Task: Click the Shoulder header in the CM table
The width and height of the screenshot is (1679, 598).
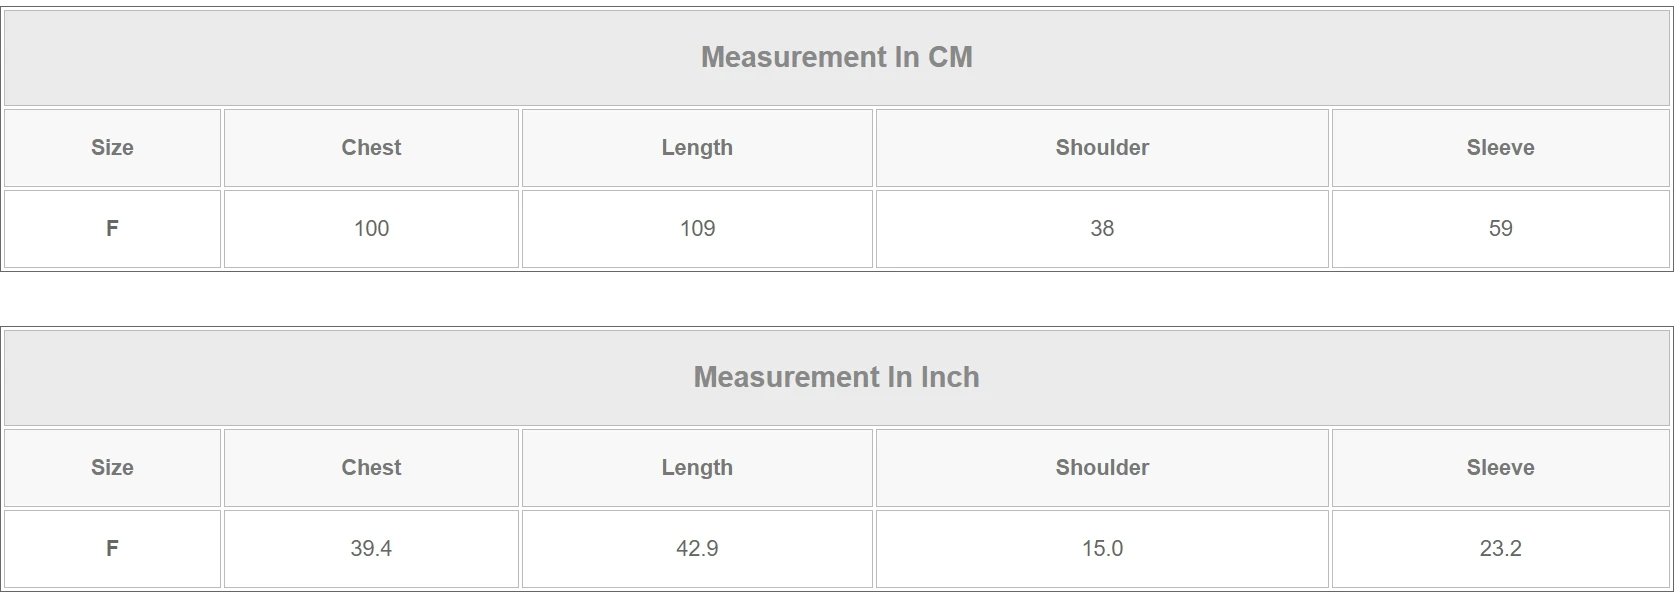Action: pos(1102,148)
